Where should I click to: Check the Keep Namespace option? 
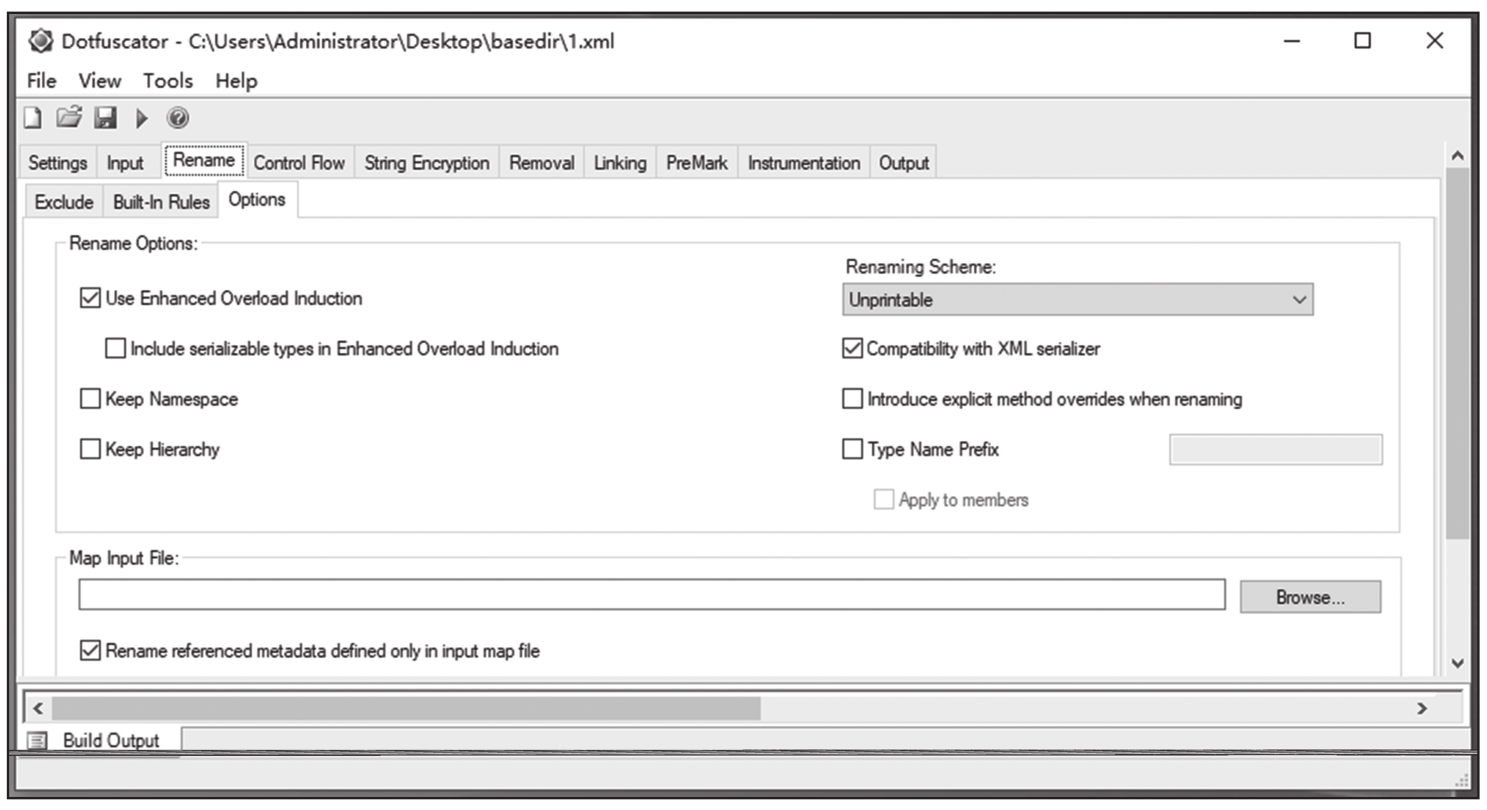(90, 399)
